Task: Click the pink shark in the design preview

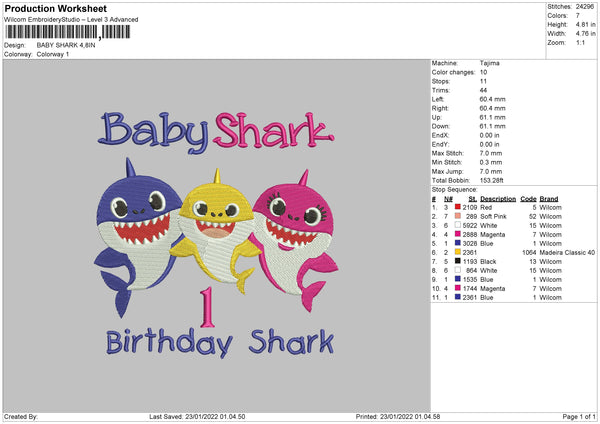Action: (x=295, y=237)
